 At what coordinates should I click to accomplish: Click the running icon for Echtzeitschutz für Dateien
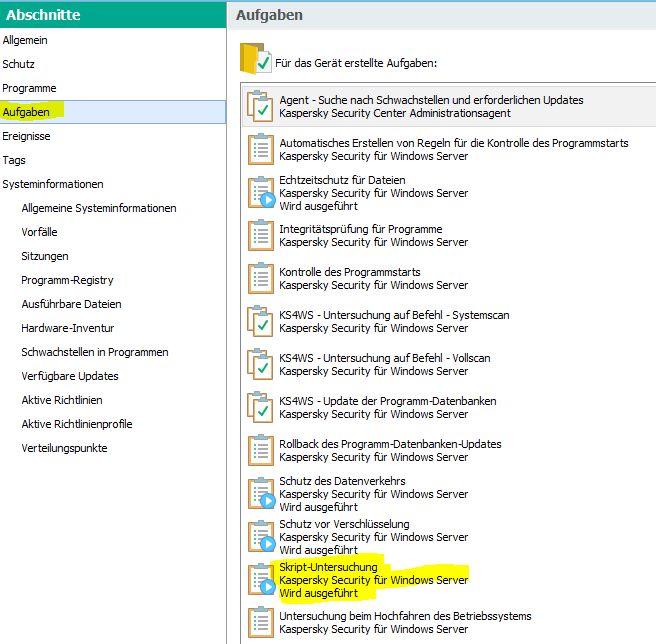coord(261,192)
